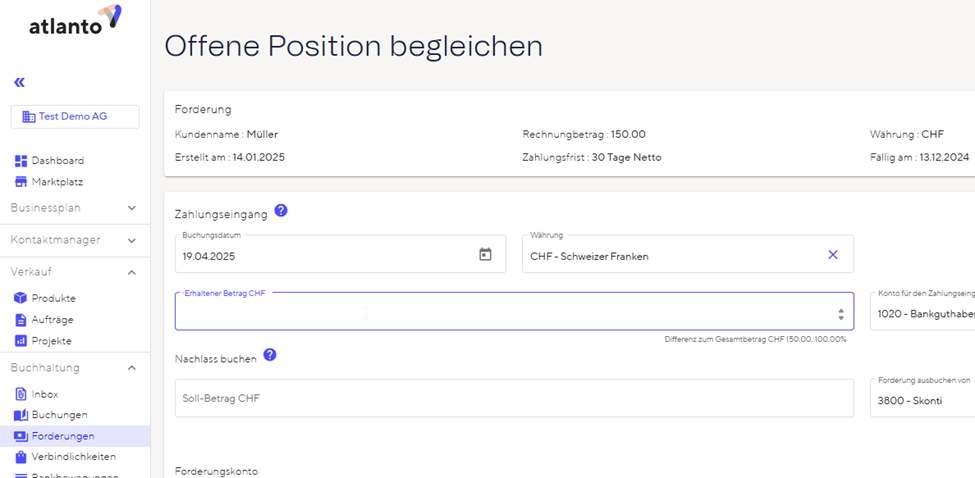Clear the Währung field with X icon
Viewport: 975px width, 478px height.
click(832, 255)
